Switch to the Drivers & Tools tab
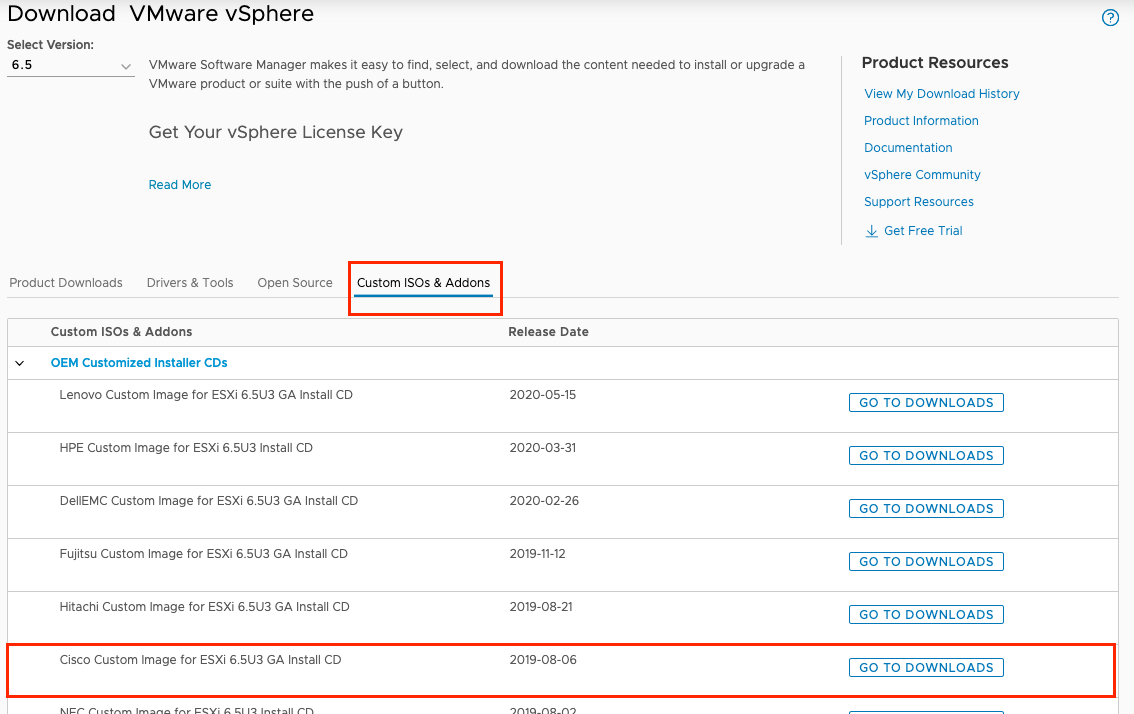This screenshot has height=714, width=1134. 190,283
